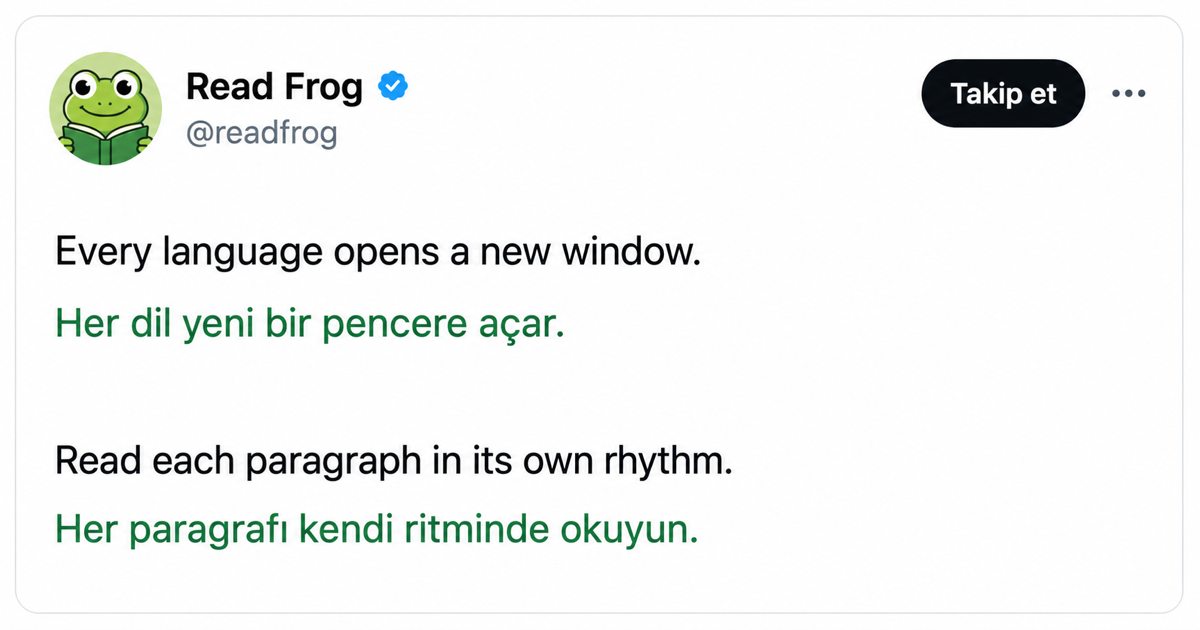Select the line "Every language opens a new window."
The width and height of the screenshot is (1200, 630).
point(377,252)
